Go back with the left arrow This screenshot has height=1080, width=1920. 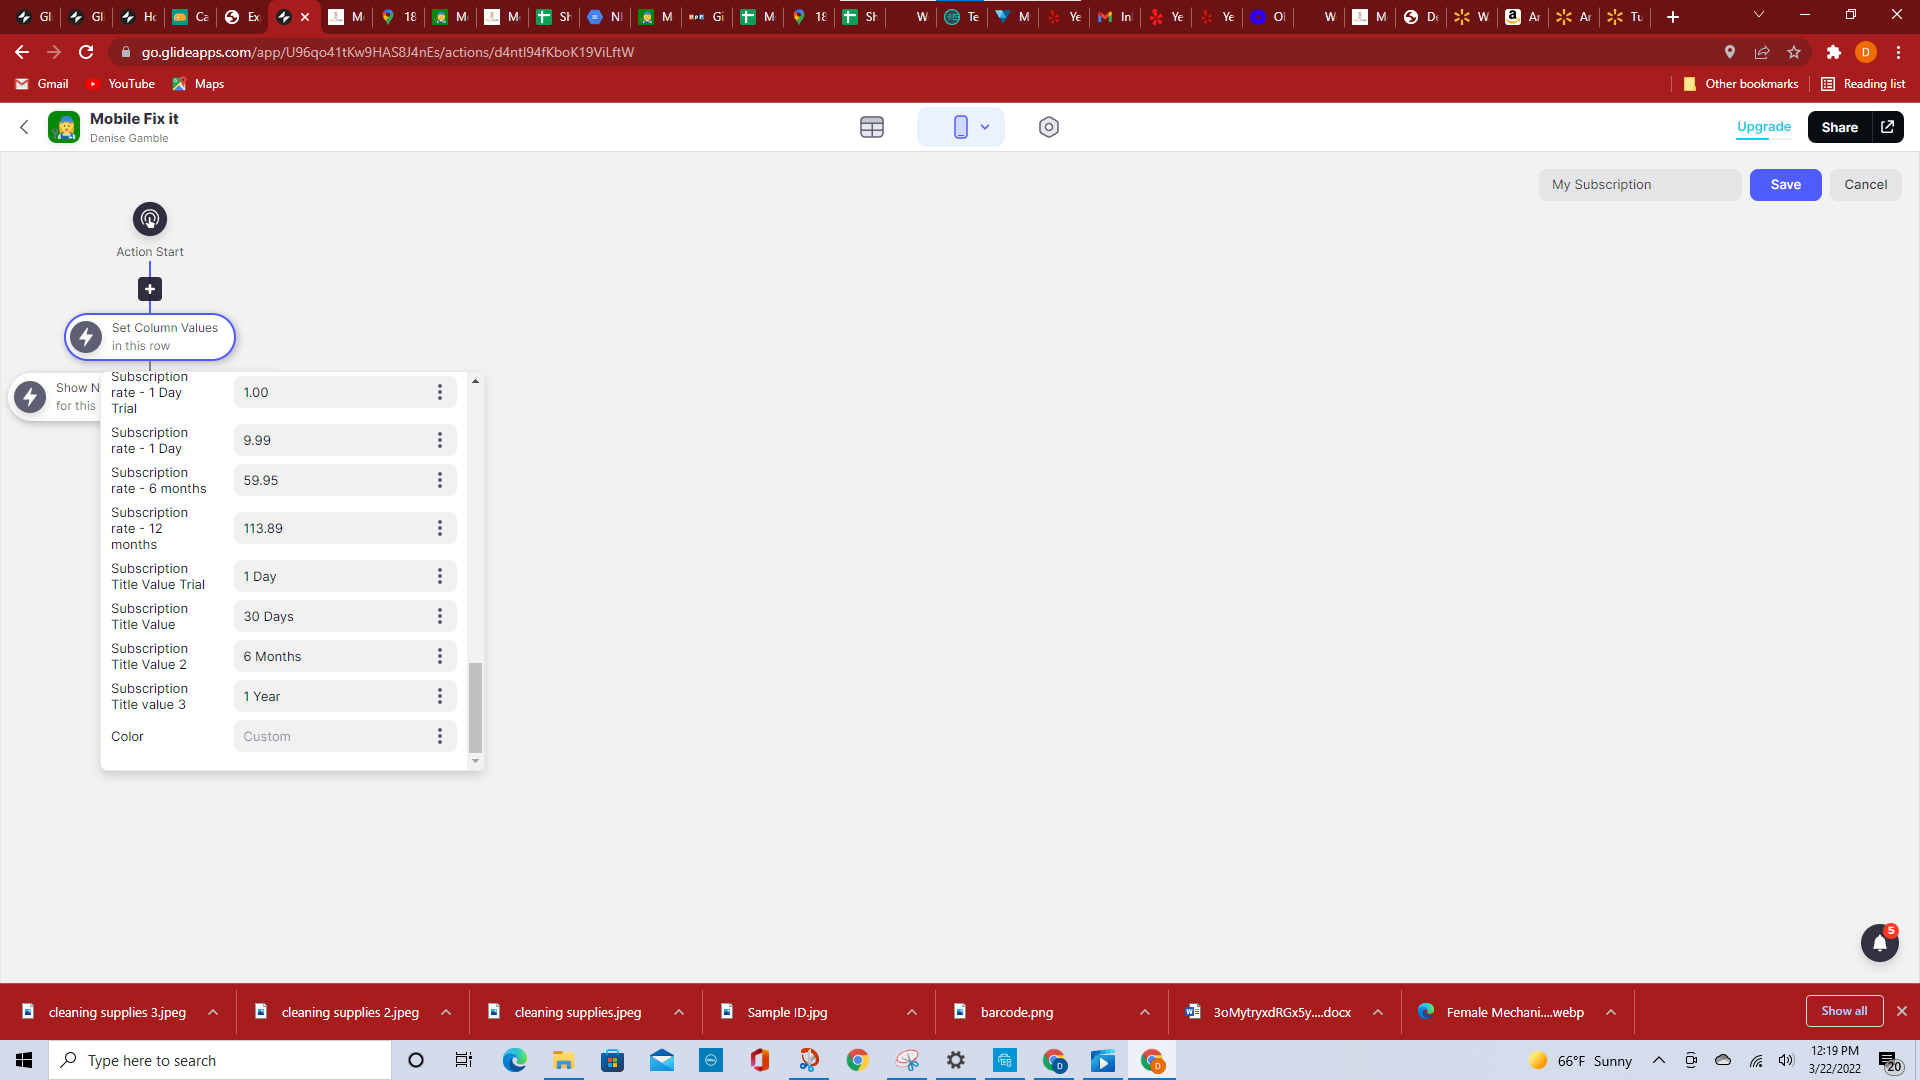point(24,127)
